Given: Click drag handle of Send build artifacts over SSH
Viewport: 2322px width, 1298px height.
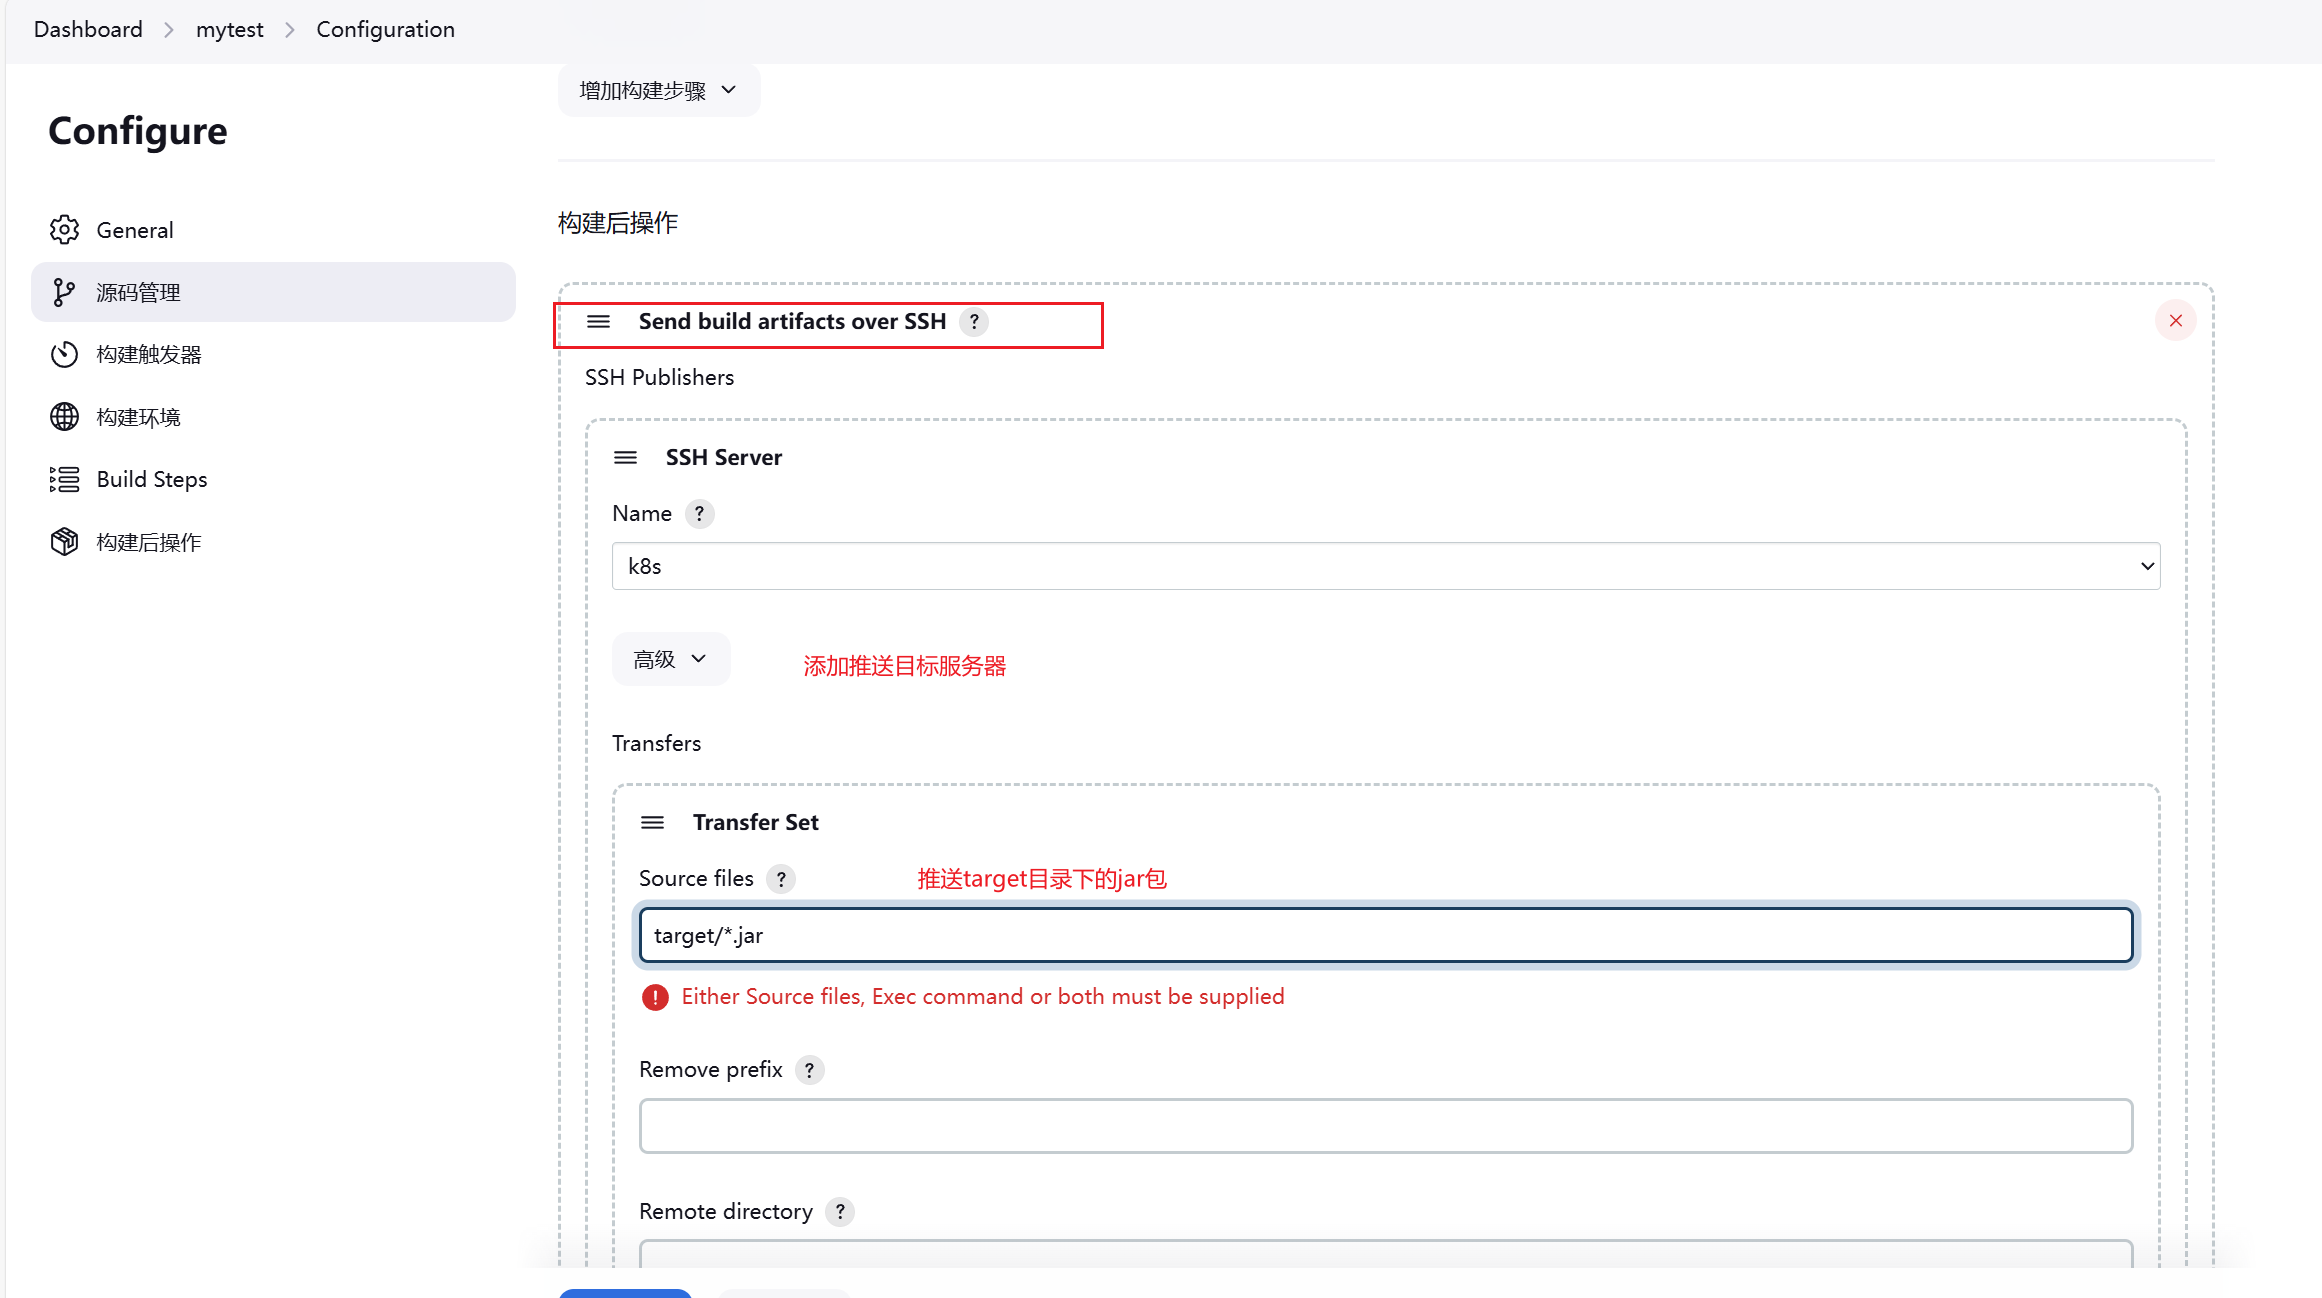Looking at the screenshot, I should point(598,321).
